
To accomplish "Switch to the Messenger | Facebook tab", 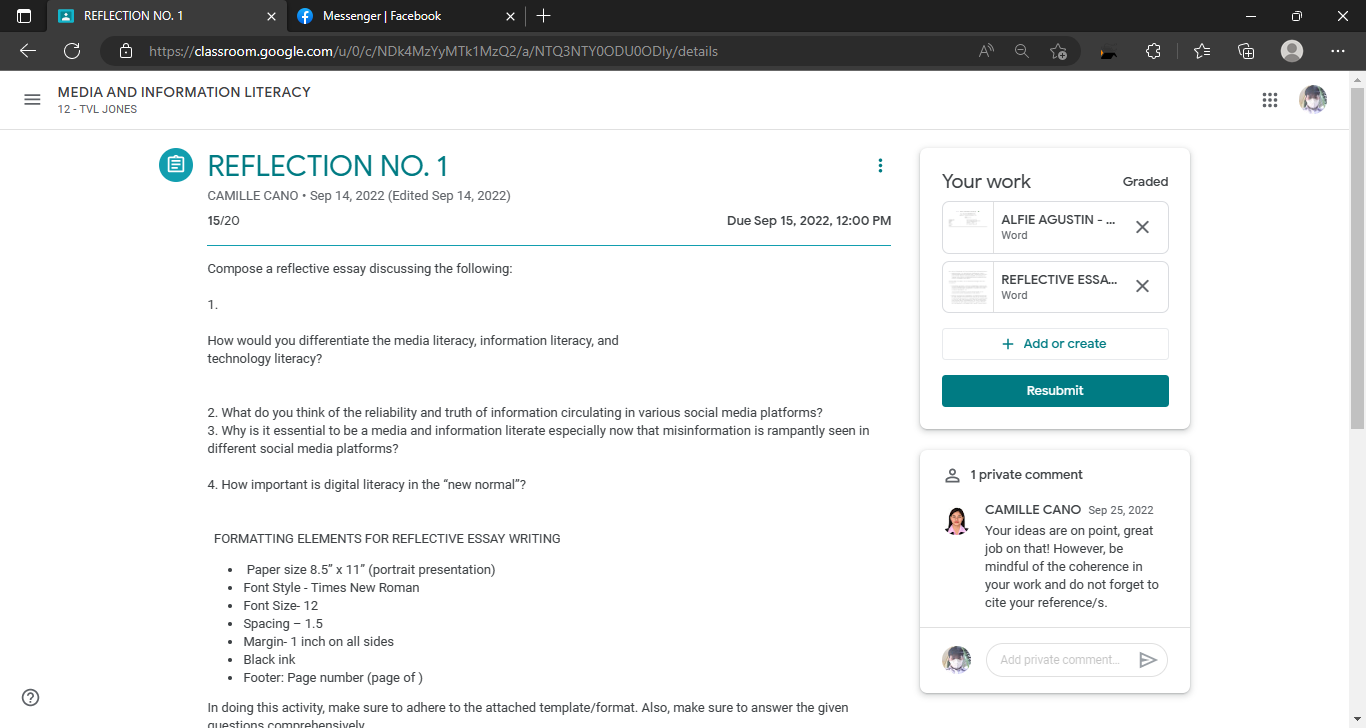I will [405, 16].
